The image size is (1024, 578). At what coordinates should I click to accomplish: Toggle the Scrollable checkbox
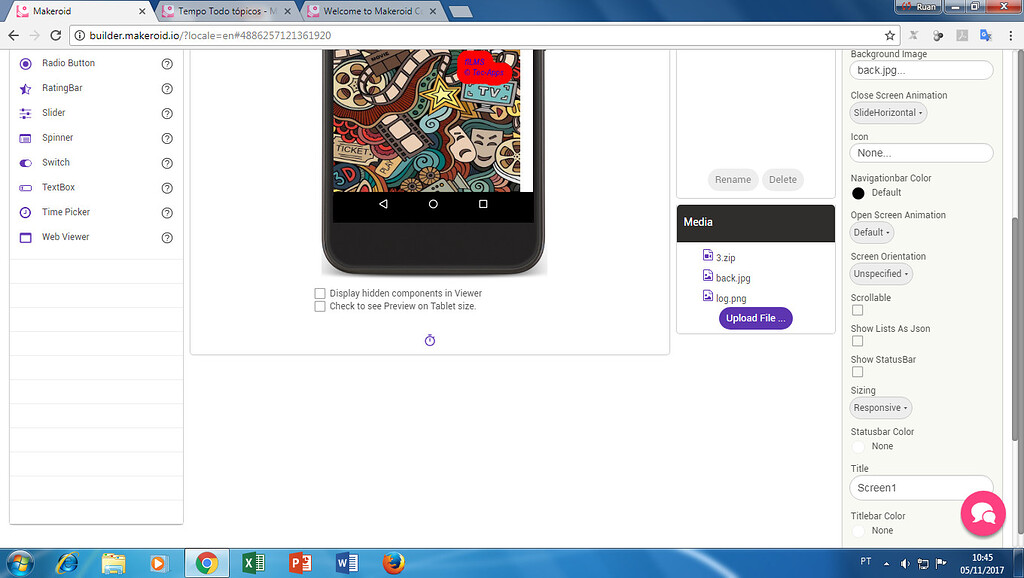click(857, 310)
